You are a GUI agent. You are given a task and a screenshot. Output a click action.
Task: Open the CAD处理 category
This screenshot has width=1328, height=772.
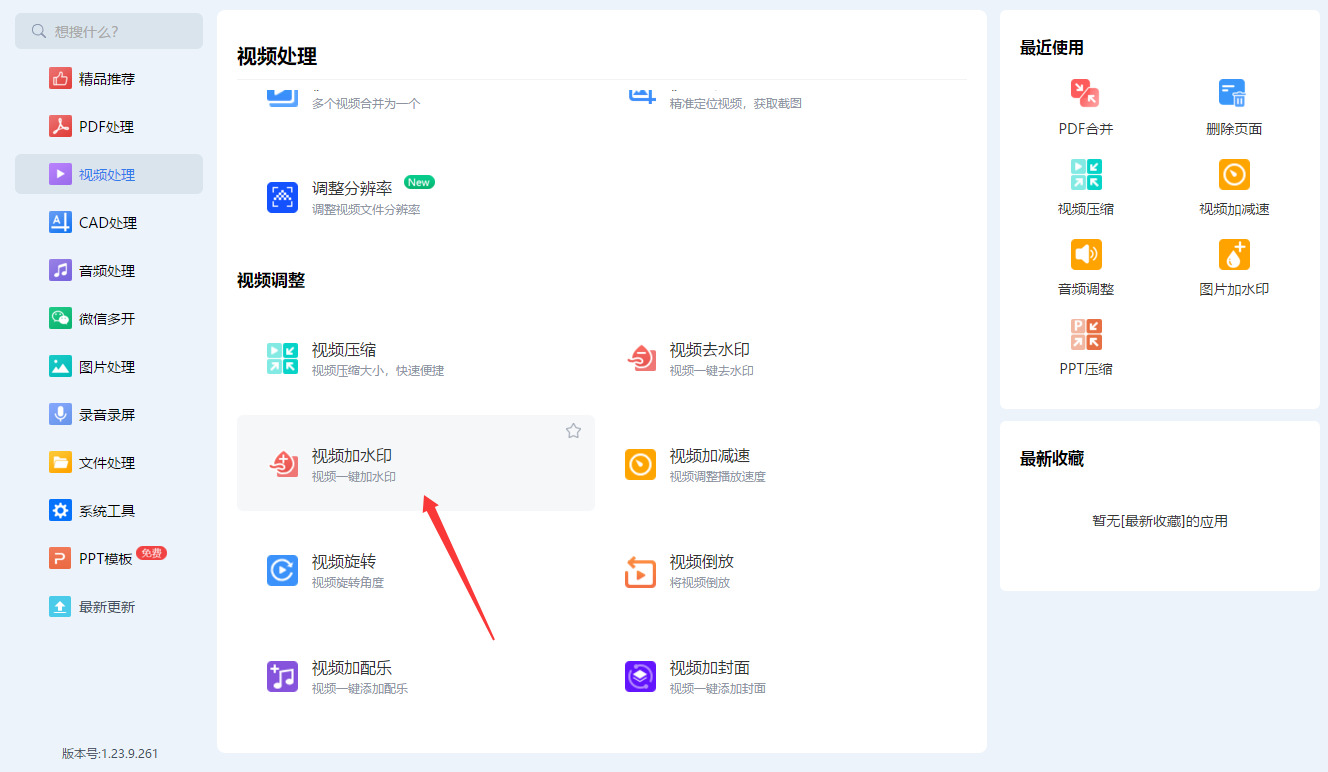pyautogui.click(x=109, y=223)
